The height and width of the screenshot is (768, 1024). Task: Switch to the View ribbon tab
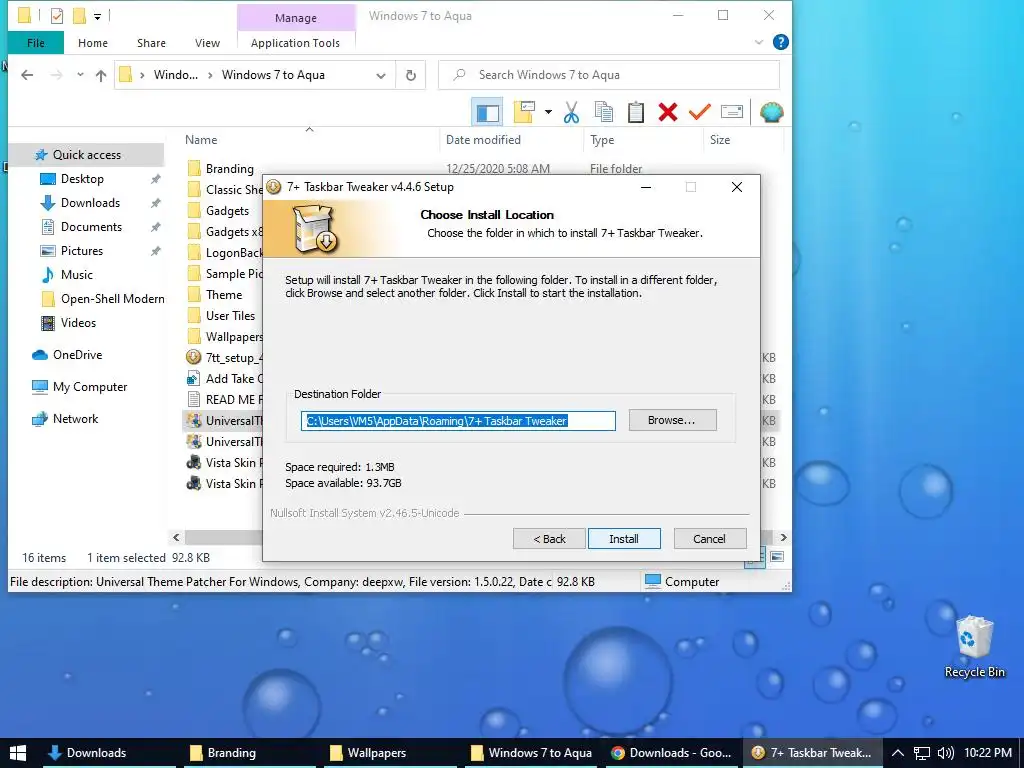pyautogui.click(x=207, y=42)
